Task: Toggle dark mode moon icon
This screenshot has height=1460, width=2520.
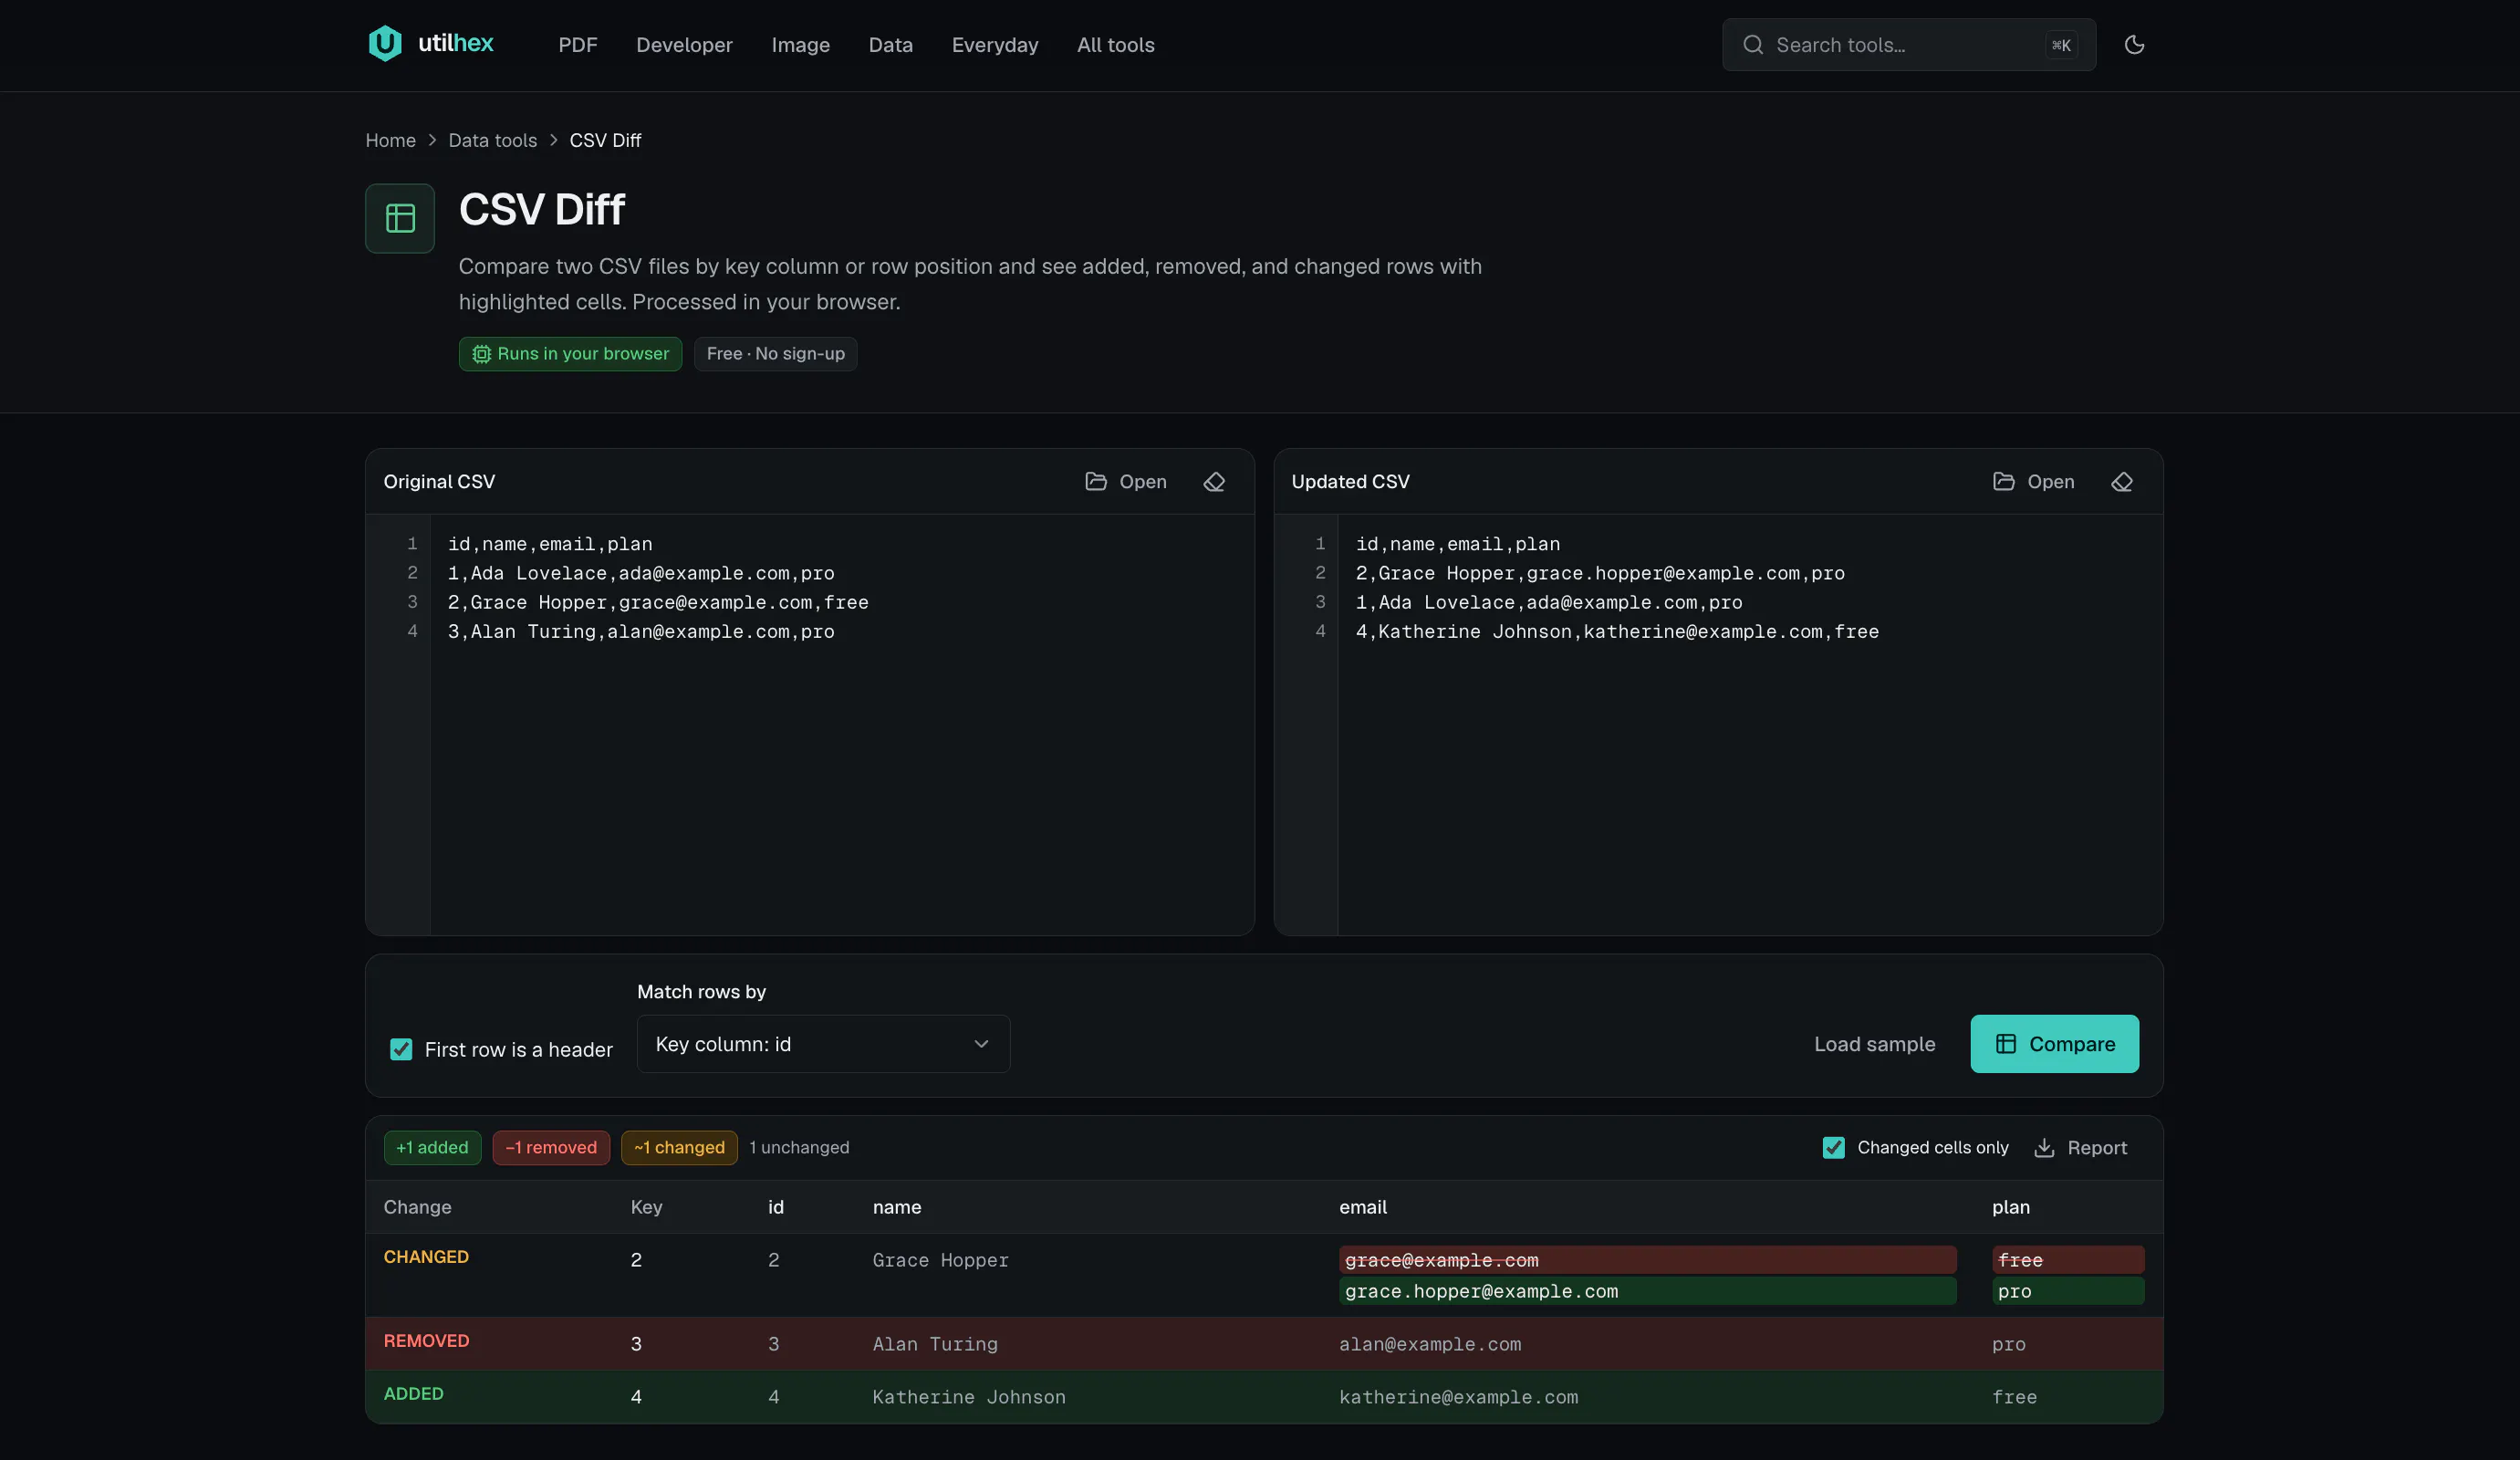Action: (2134, 44)
